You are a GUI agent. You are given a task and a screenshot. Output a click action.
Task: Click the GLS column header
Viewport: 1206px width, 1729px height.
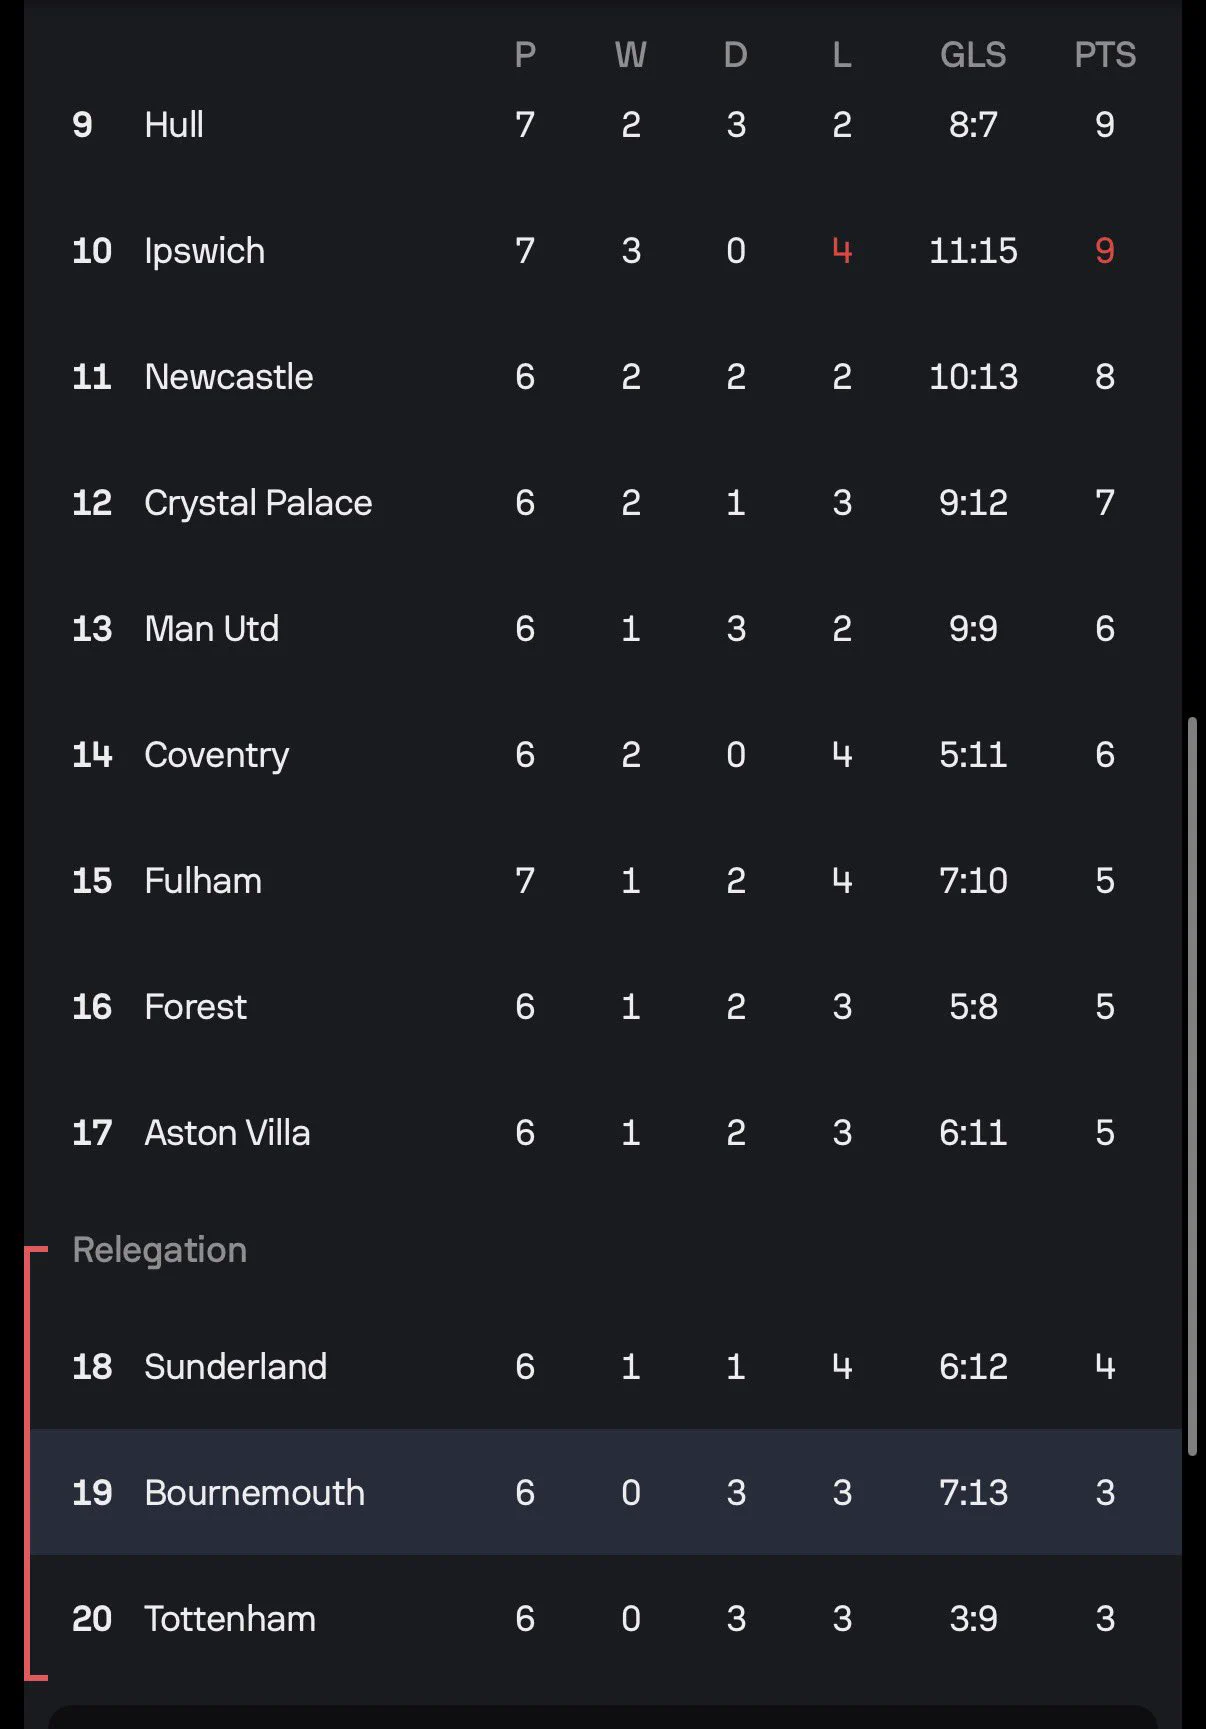pos(973,55)
